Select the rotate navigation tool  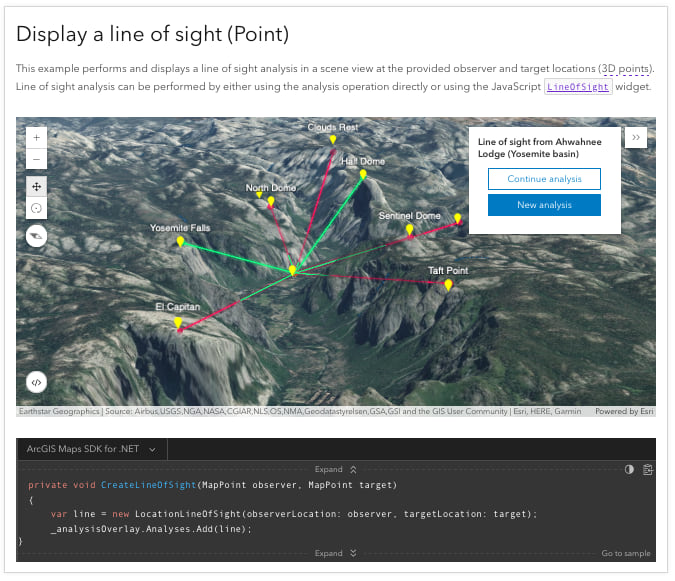pos(37,208)
